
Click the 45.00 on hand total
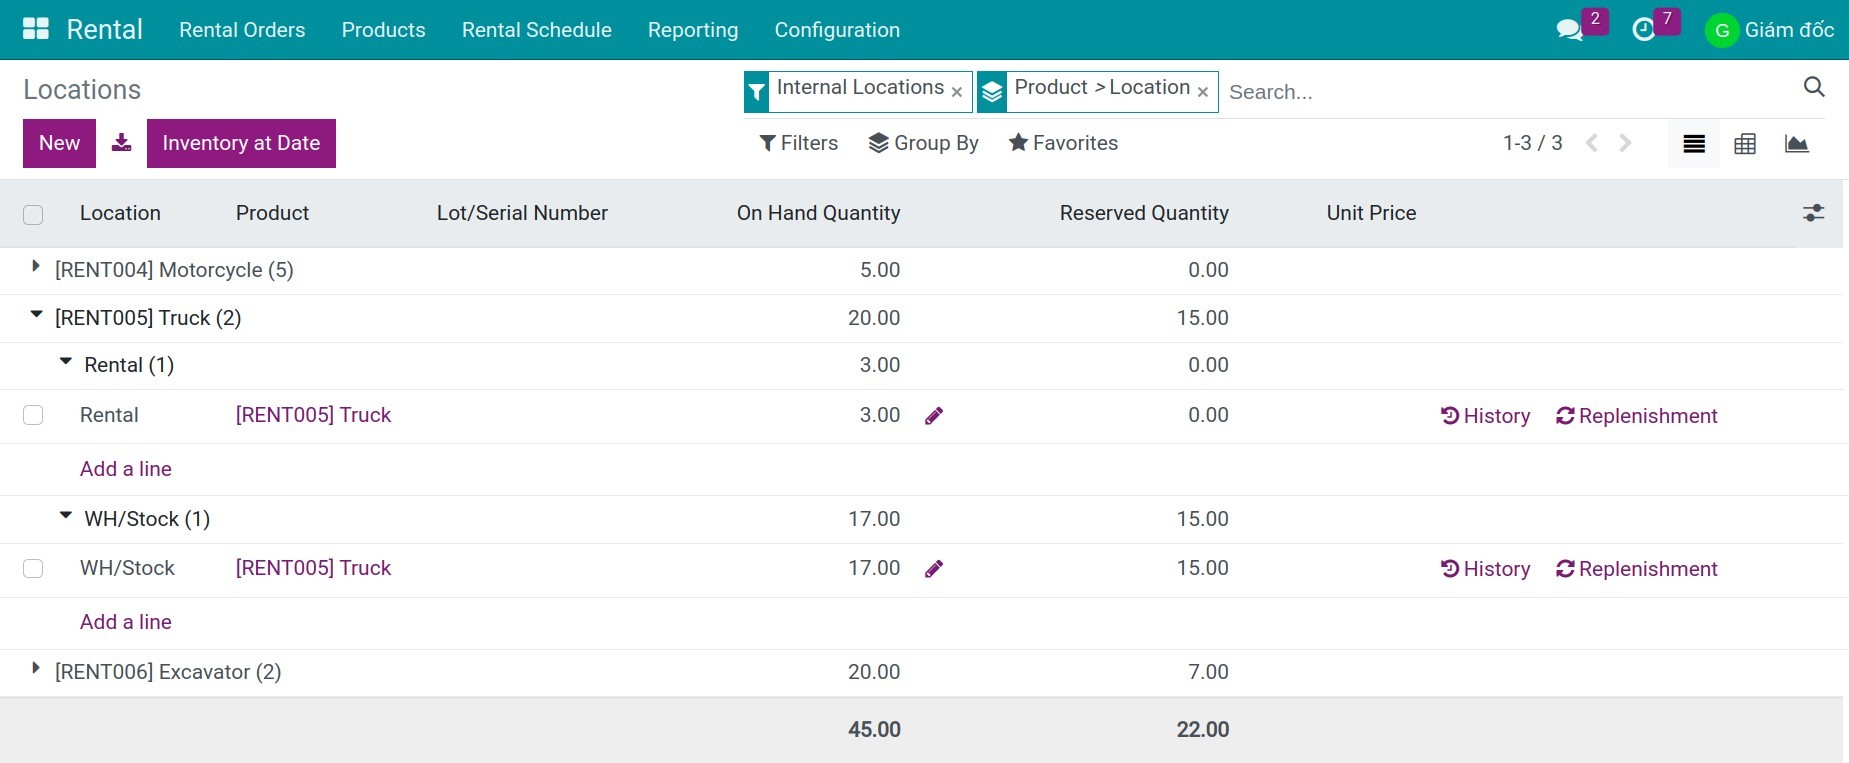(874, 730)
